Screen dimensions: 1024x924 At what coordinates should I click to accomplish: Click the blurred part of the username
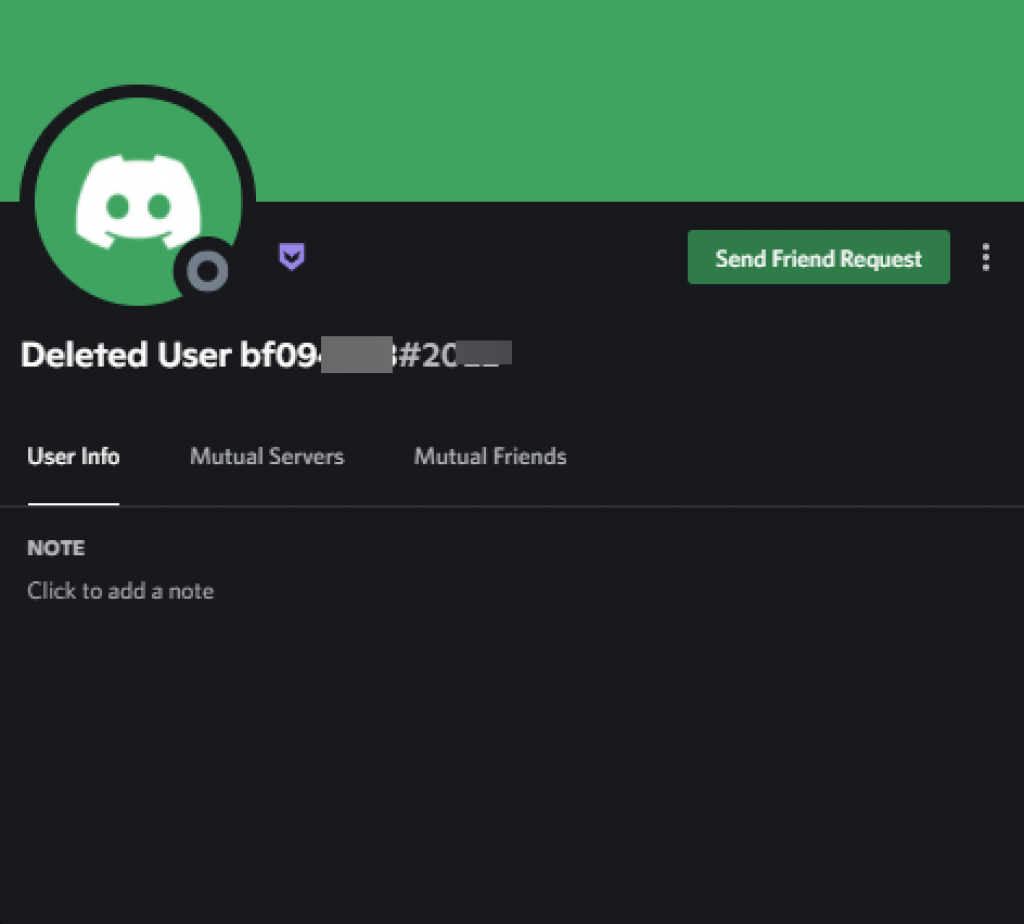click(357, 355)
